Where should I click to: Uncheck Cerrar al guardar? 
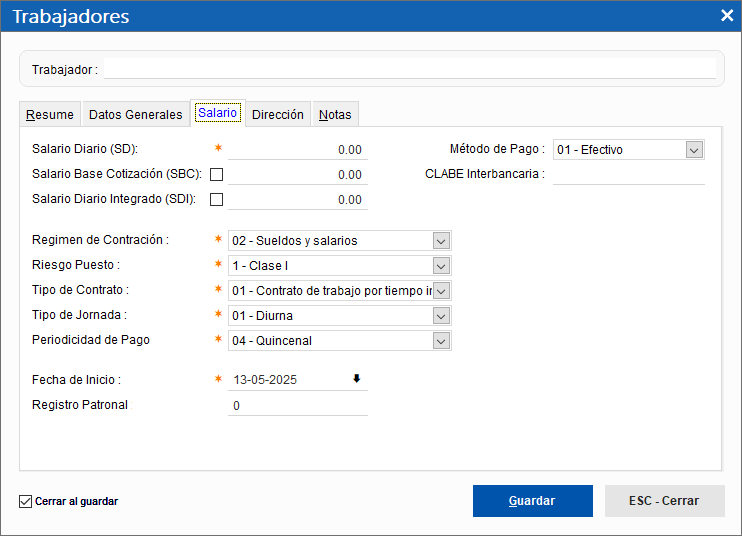(26, 501)
